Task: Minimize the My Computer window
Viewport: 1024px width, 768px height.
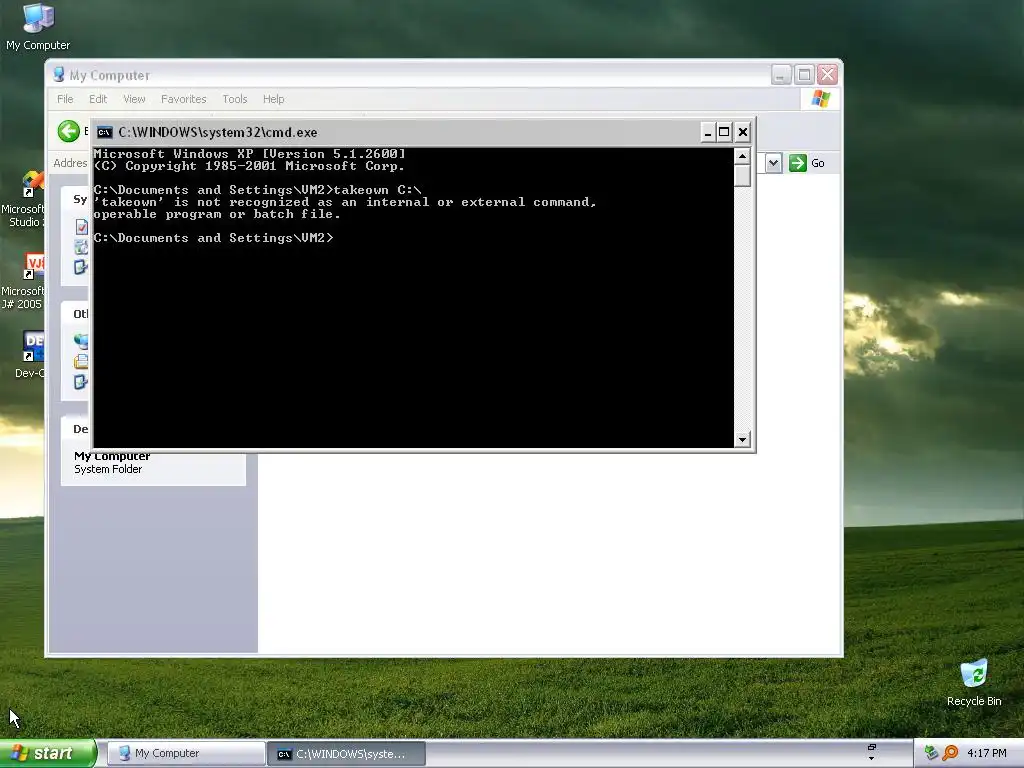Action: pyautogui.click(x=781, y=75)
